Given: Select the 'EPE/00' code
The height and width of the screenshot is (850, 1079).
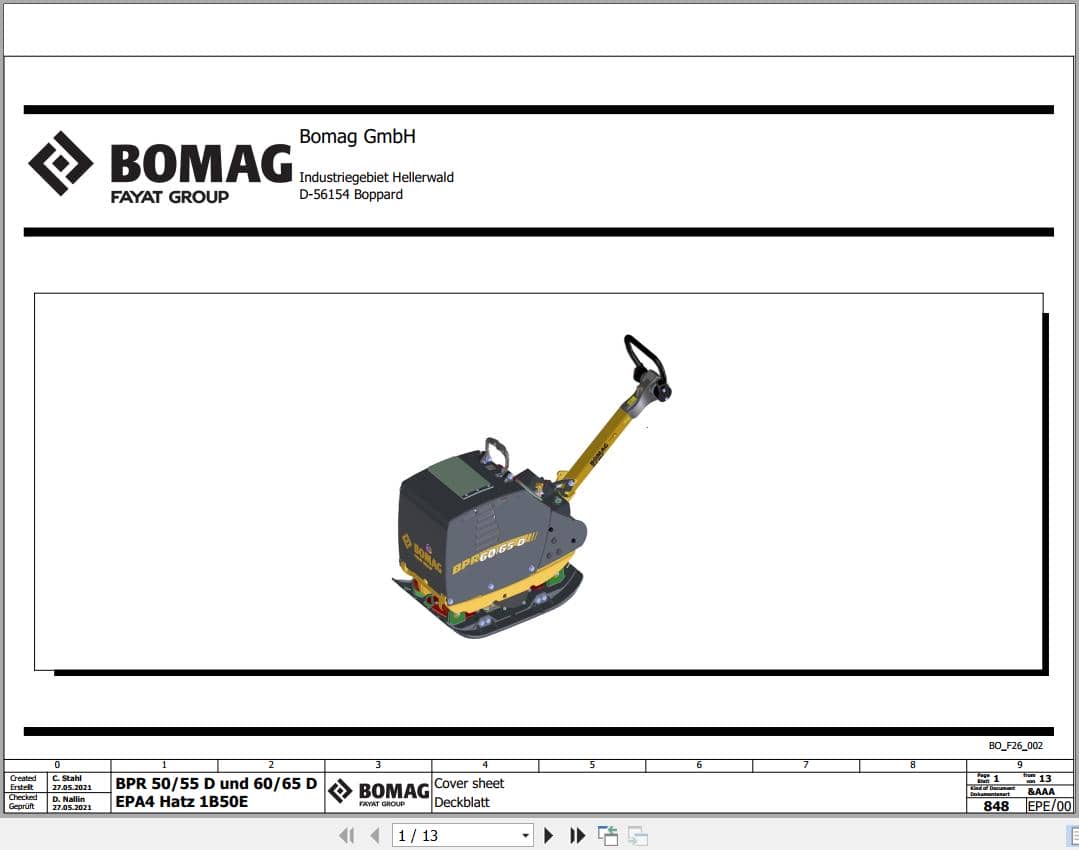Looking at the screenshot, I should 1049,806.
